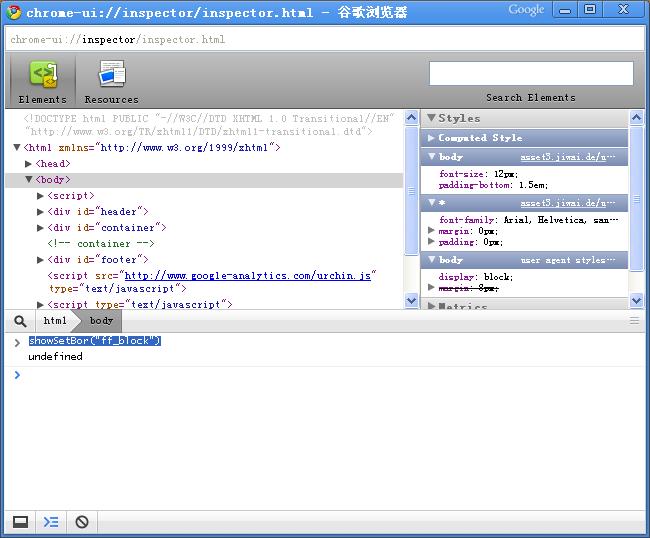650x538 pixels.
Task: Expand the head node
Action: [x=30, y=164]
